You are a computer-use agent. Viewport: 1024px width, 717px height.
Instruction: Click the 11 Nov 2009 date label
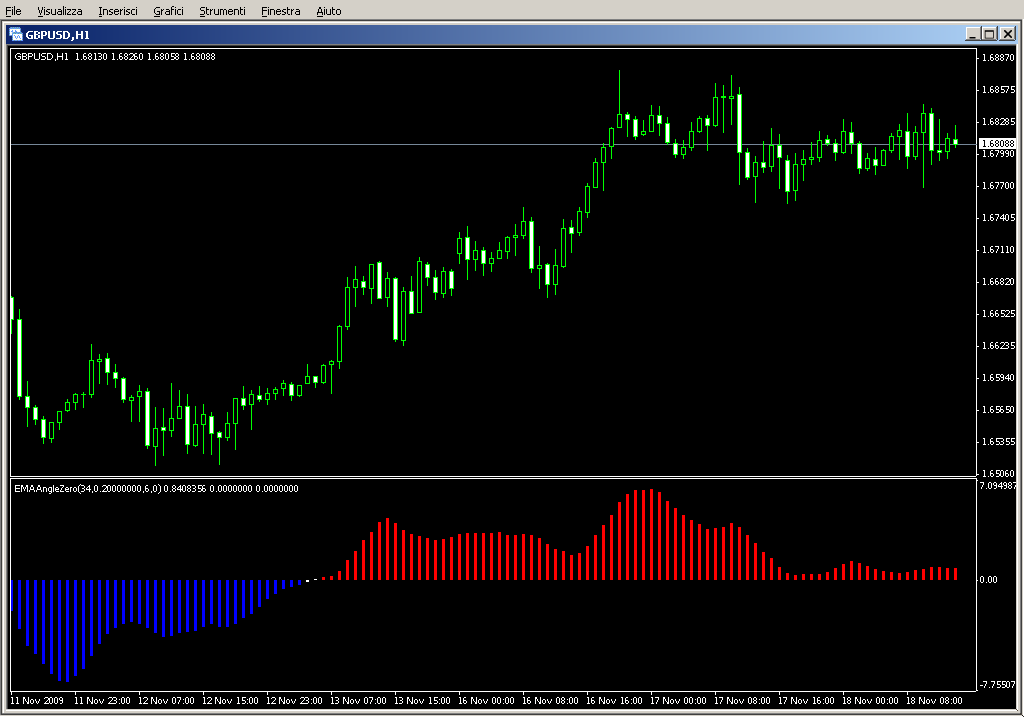pyautogui.click(x=40, y=701)
